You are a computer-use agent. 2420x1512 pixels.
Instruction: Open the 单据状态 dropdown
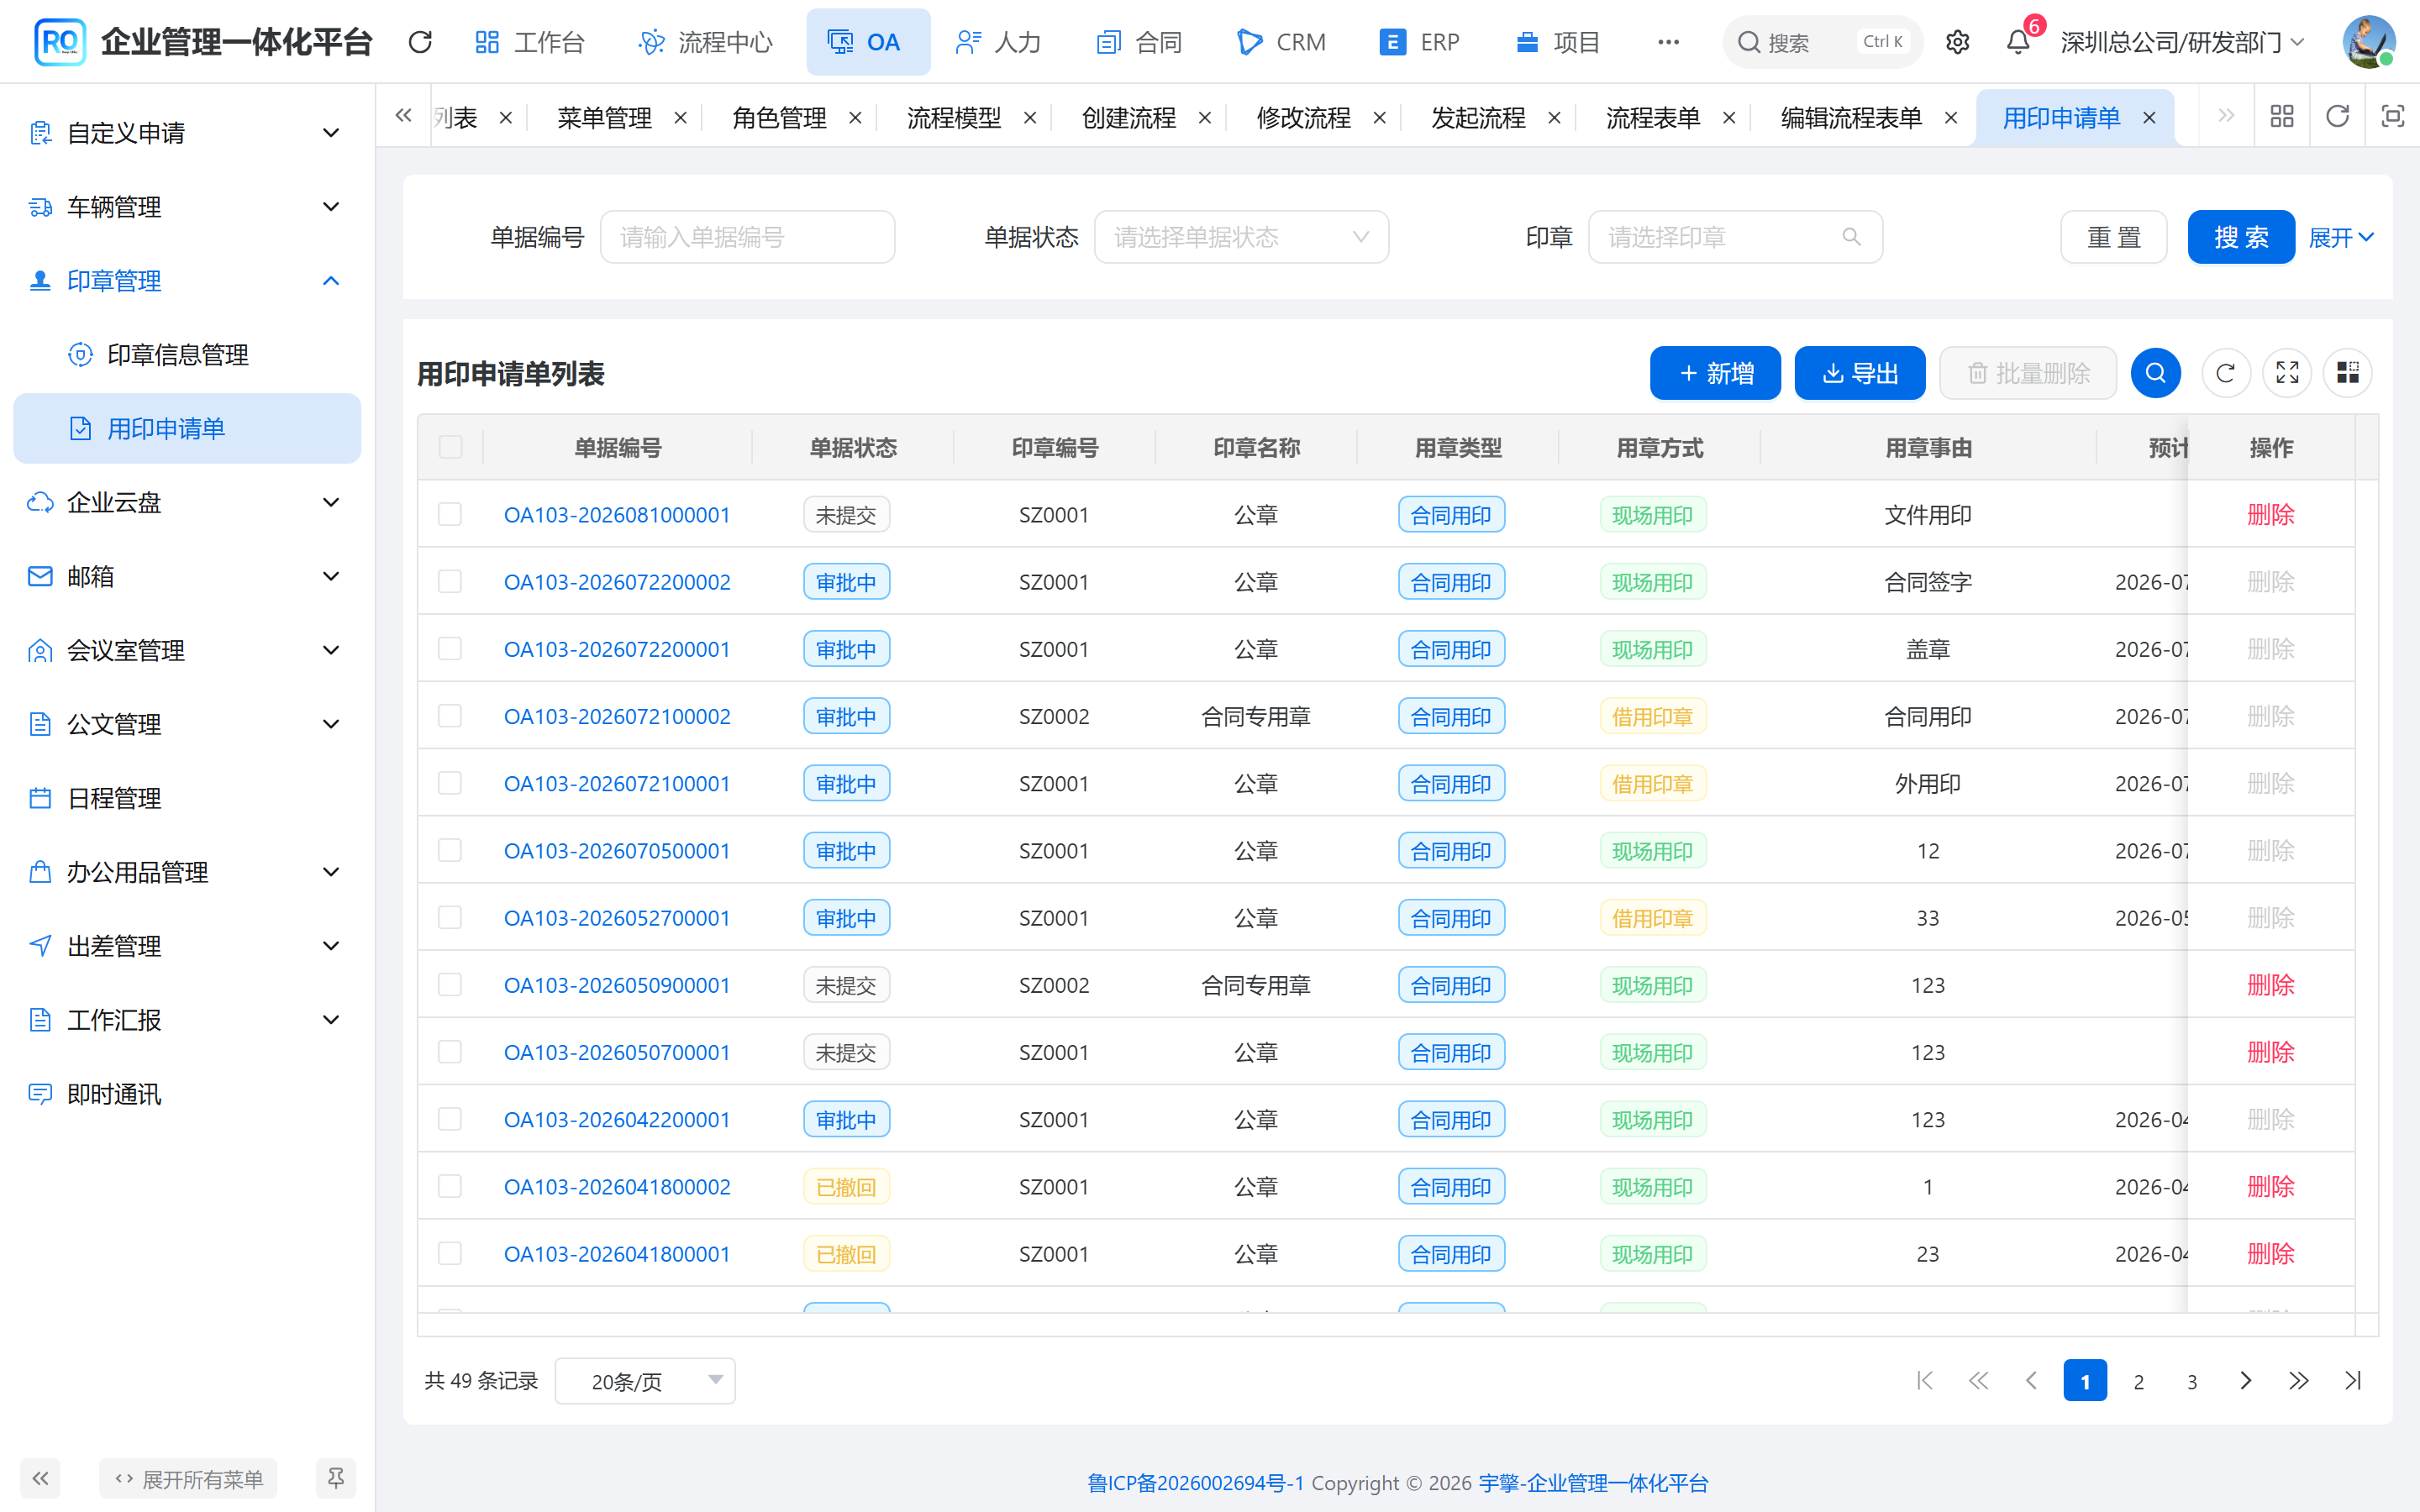point(1241,237)
